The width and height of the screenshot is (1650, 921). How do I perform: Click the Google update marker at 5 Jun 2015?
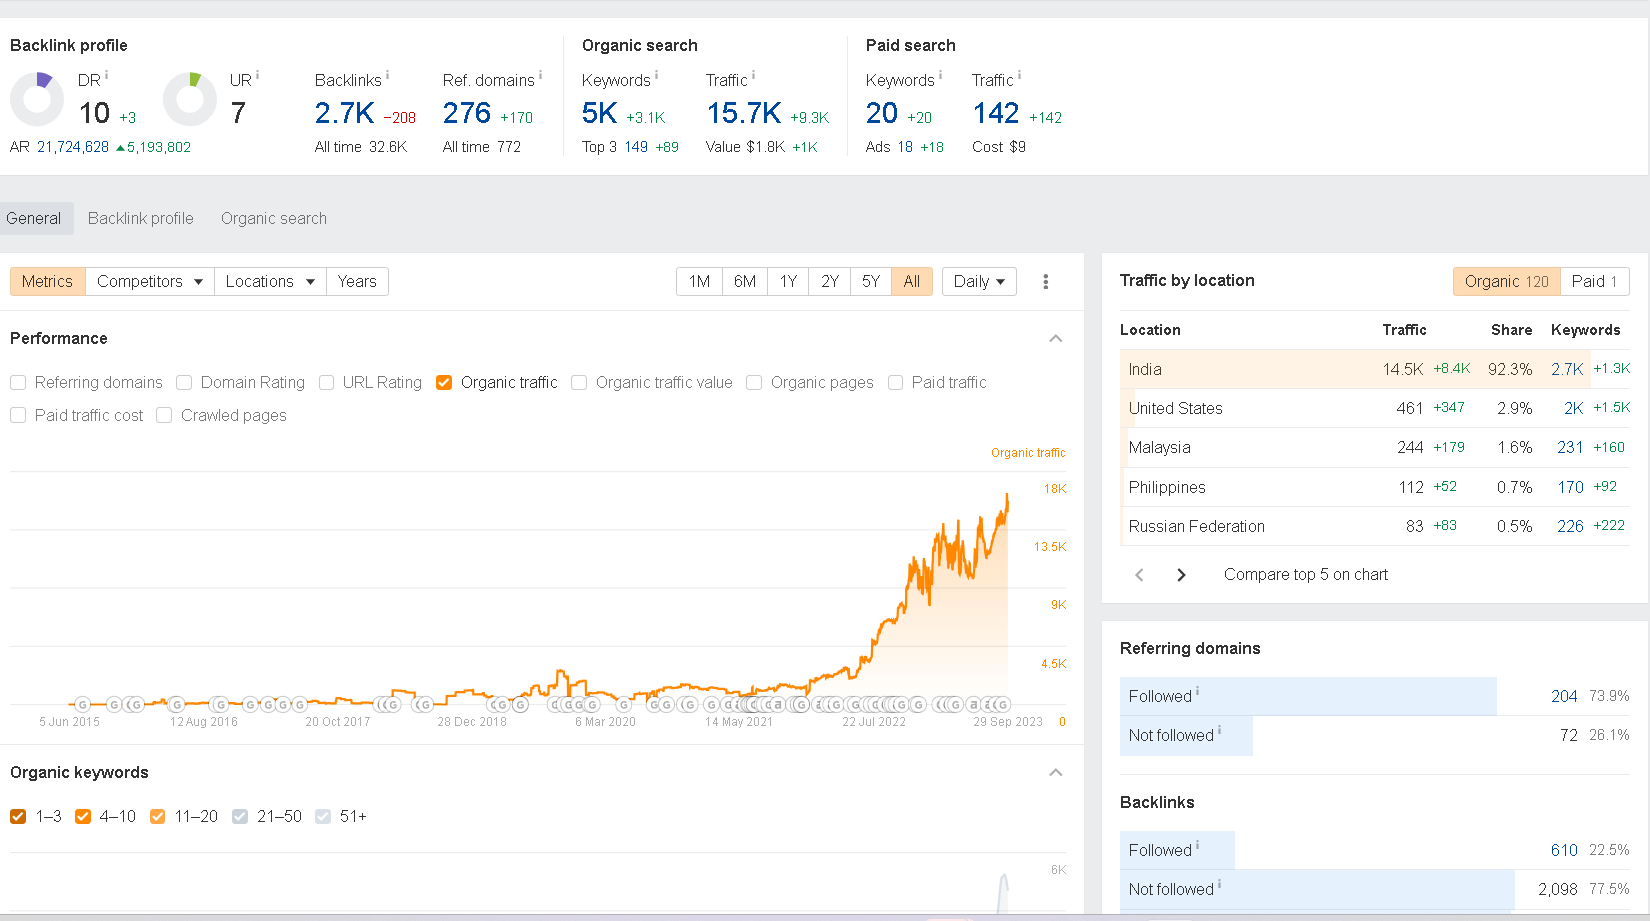point(83,705)
